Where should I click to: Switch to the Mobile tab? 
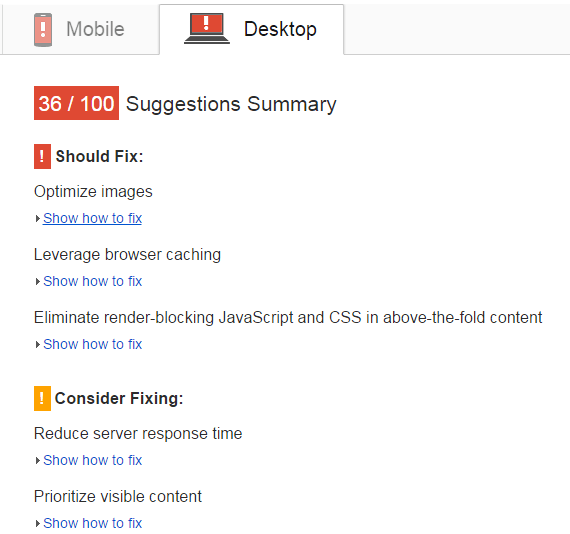80,29
